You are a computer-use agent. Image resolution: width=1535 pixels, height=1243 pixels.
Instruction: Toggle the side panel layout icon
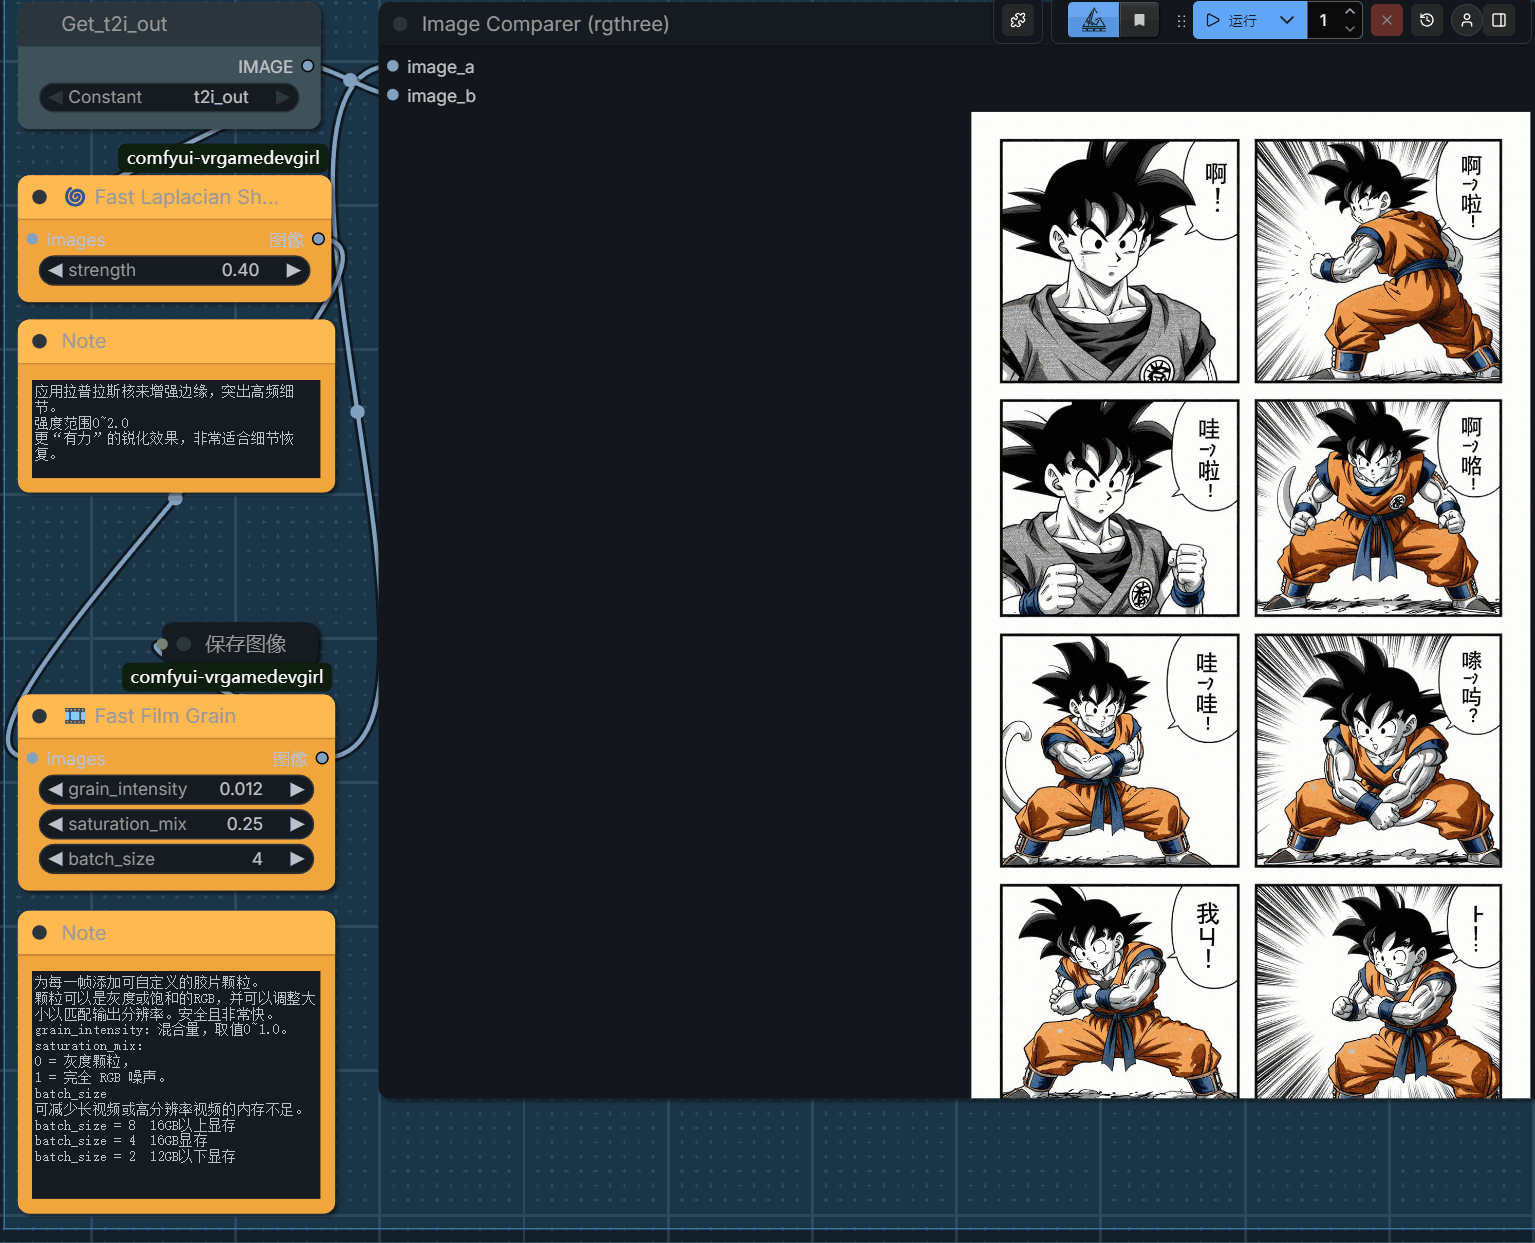pyautogui.click(x=1499, y=20)
